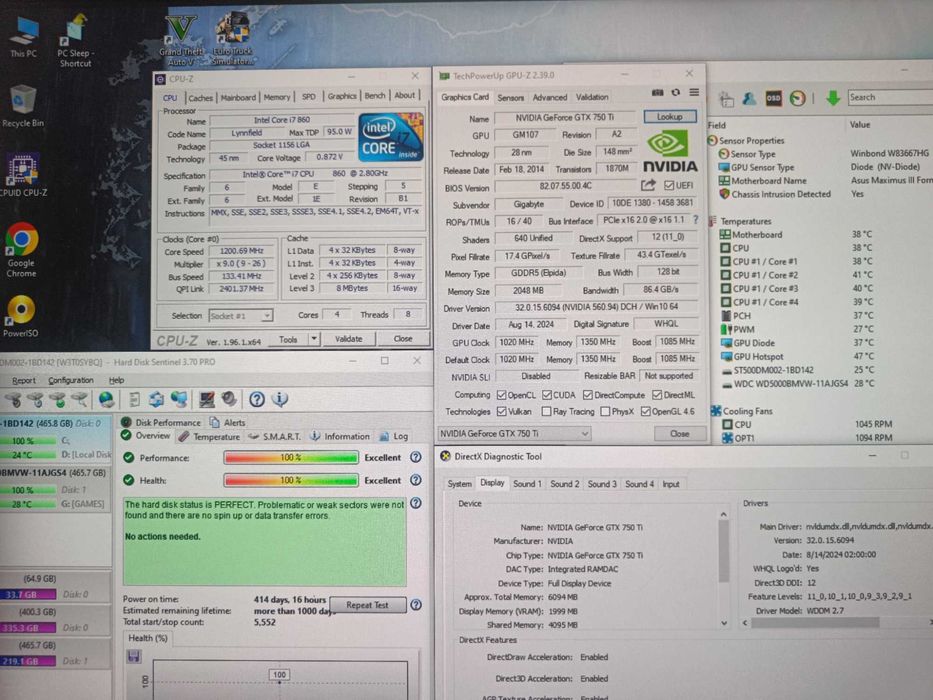Click the help icon next to Performance Excellent
Image resolution: width=933 pixels, height=700 pixels.
pos(416,457)
